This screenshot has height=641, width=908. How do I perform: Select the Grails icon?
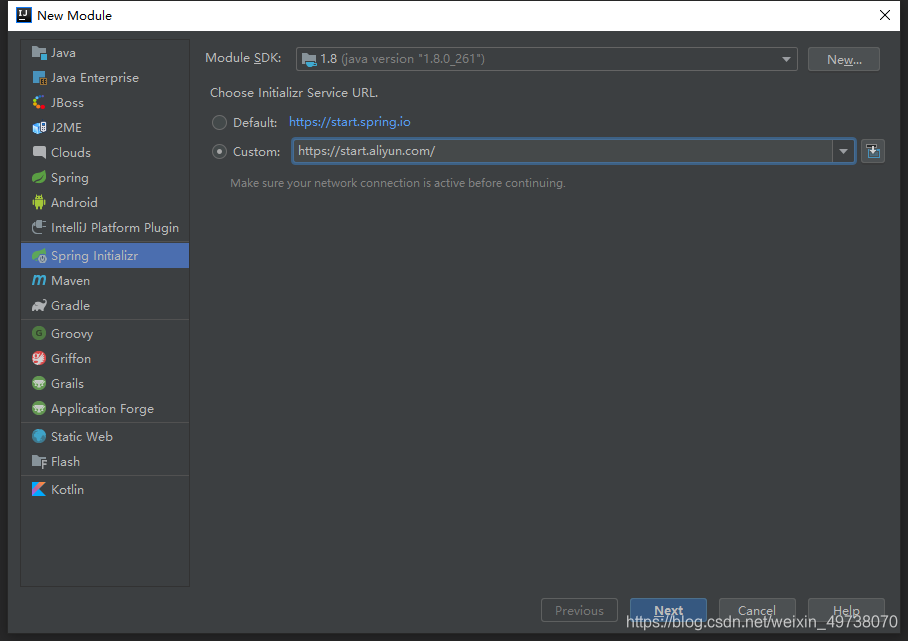pos(39,383)
